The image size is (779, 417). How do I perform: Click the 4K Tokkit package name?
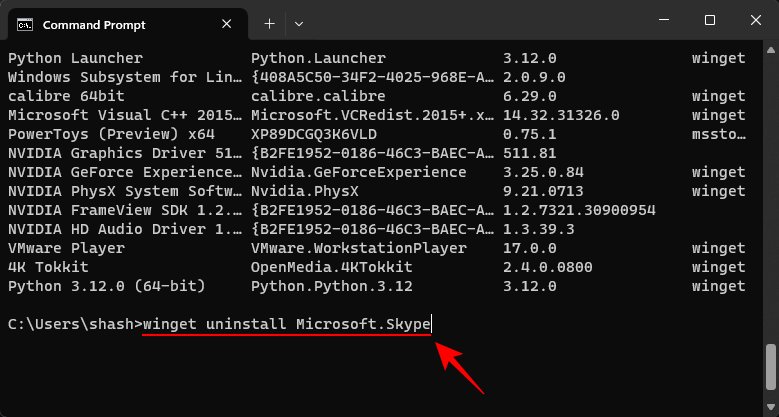48,267
